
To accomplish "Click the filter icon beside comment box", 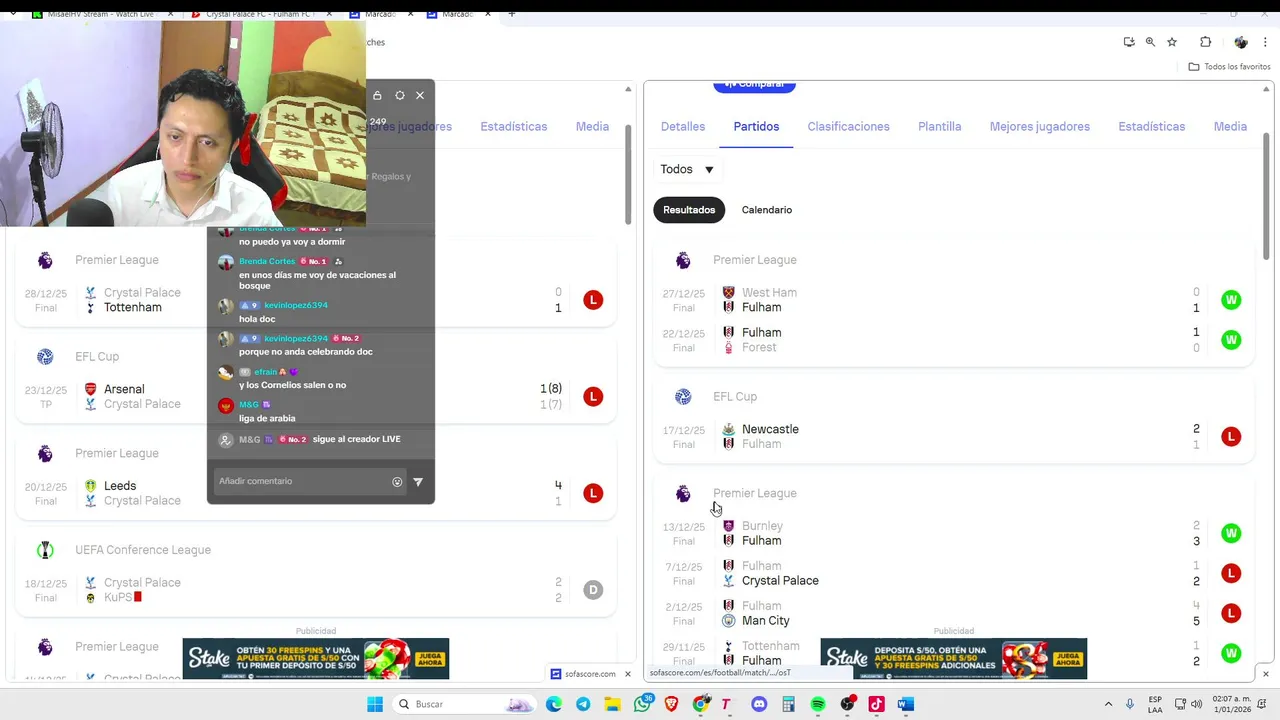I will click(418, 481).
